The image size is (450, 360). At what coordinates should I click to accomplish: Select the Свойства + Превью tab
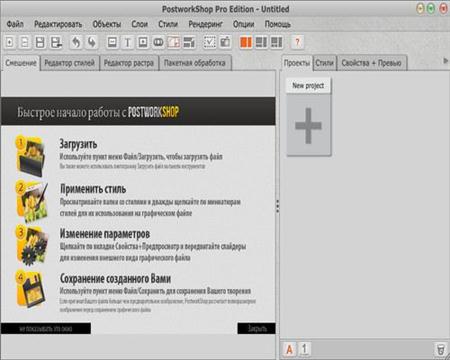coord(372,63)
